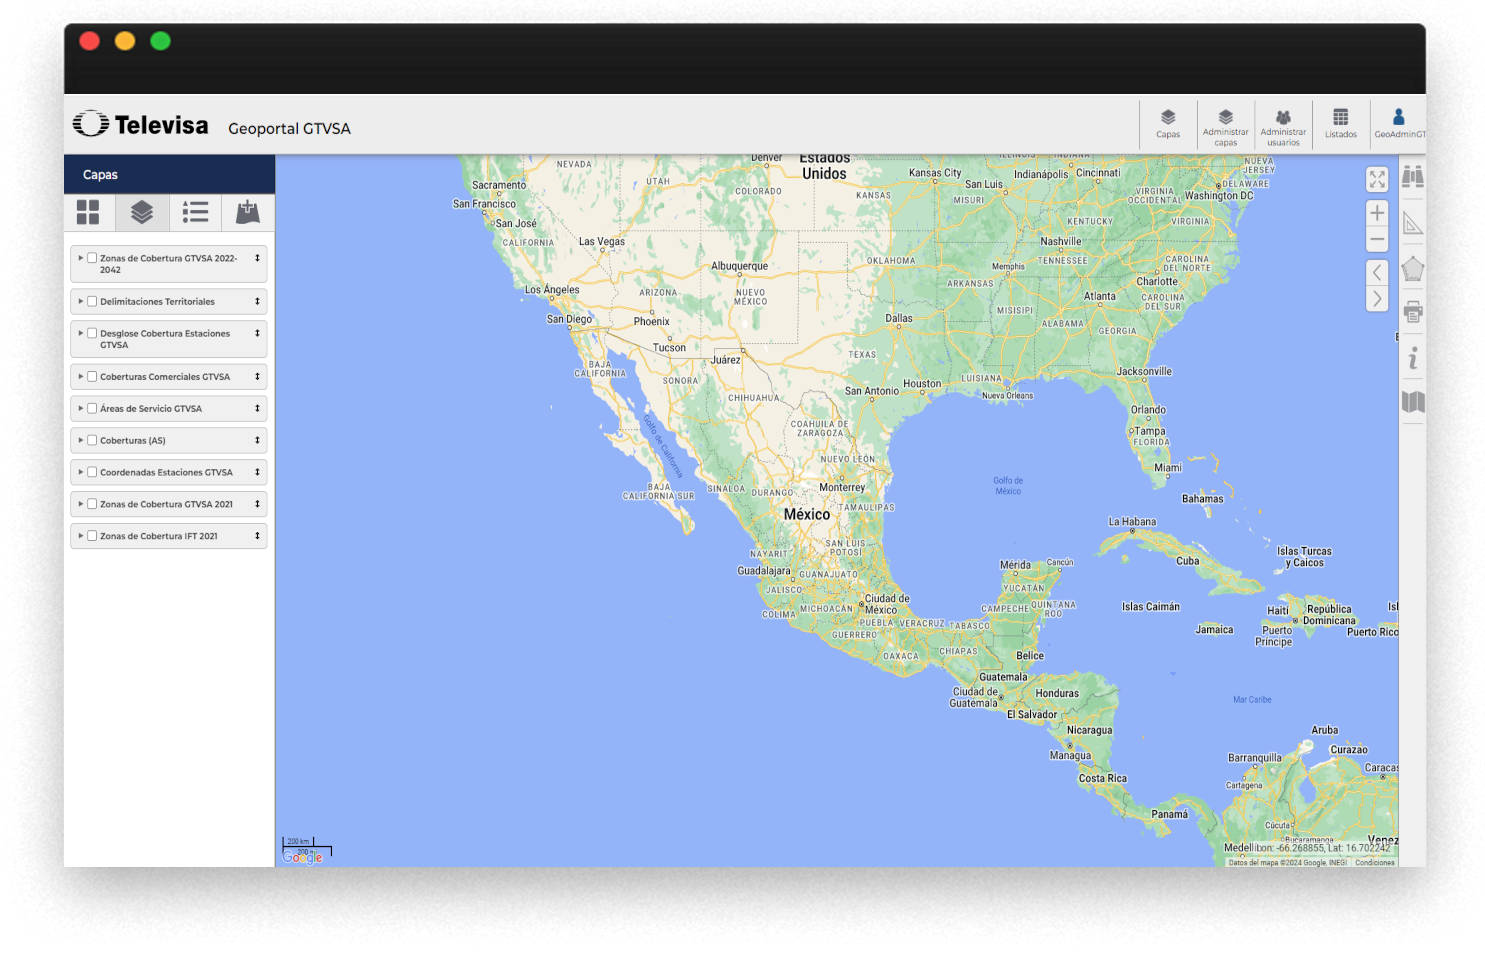Toggle Zonas de Cobertura IFT 2021 checkbox

(x=92, y=536)
